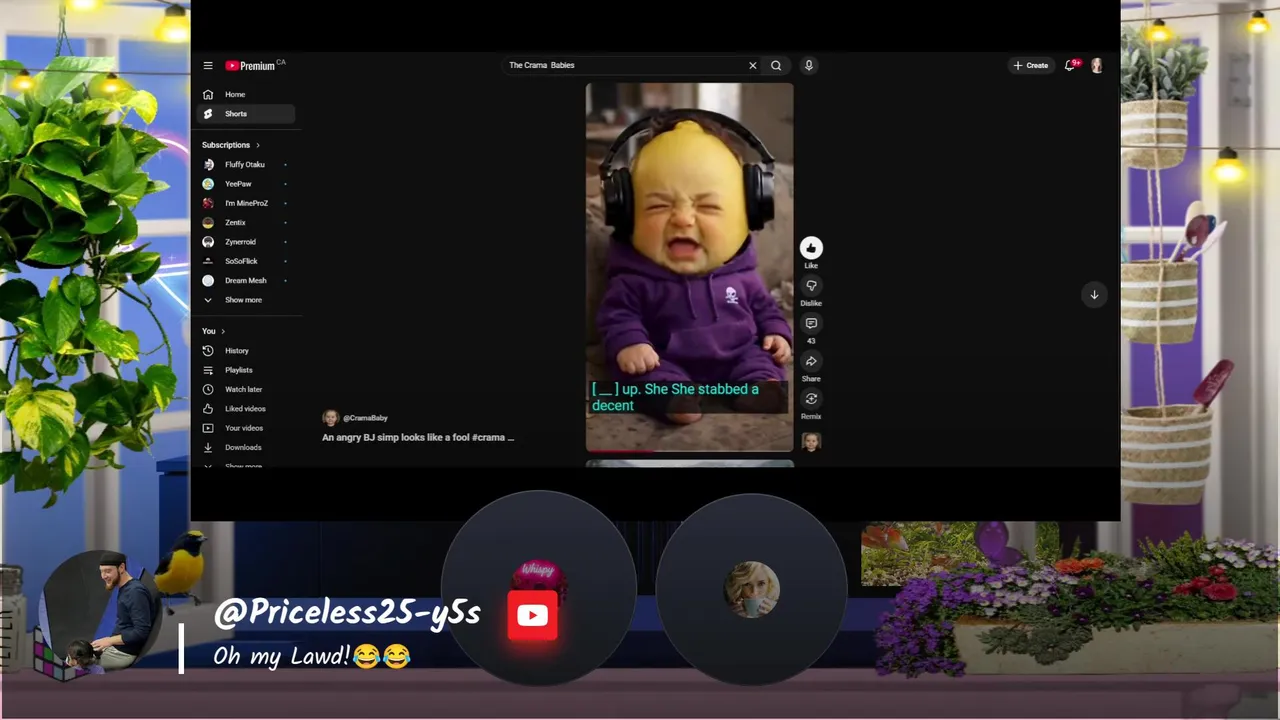Select Shorts in the sidebar
The width and height of the screenshot is (1280, 720).
[245, 114]
